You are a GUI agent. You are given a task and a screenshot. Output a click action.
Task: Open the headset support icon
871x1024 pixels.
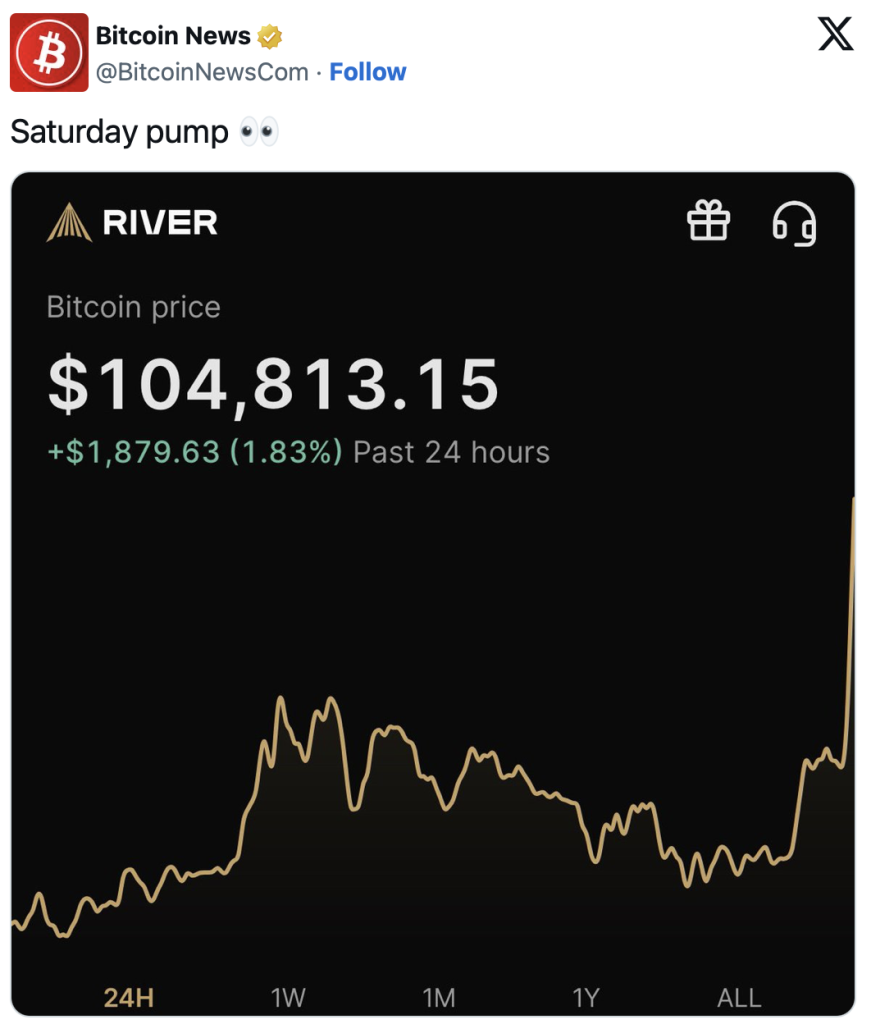[x=794, y=223]
